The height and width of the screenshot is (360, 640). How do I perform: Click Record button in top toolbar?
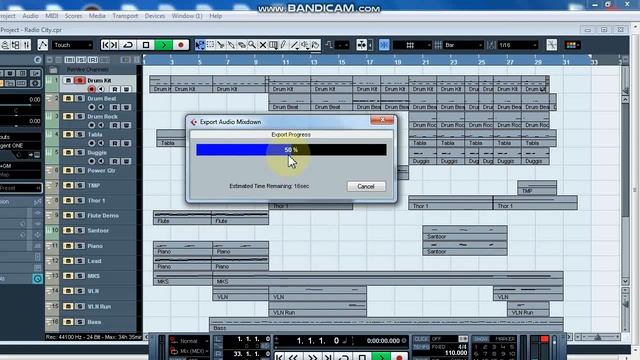tap(181, 45)
